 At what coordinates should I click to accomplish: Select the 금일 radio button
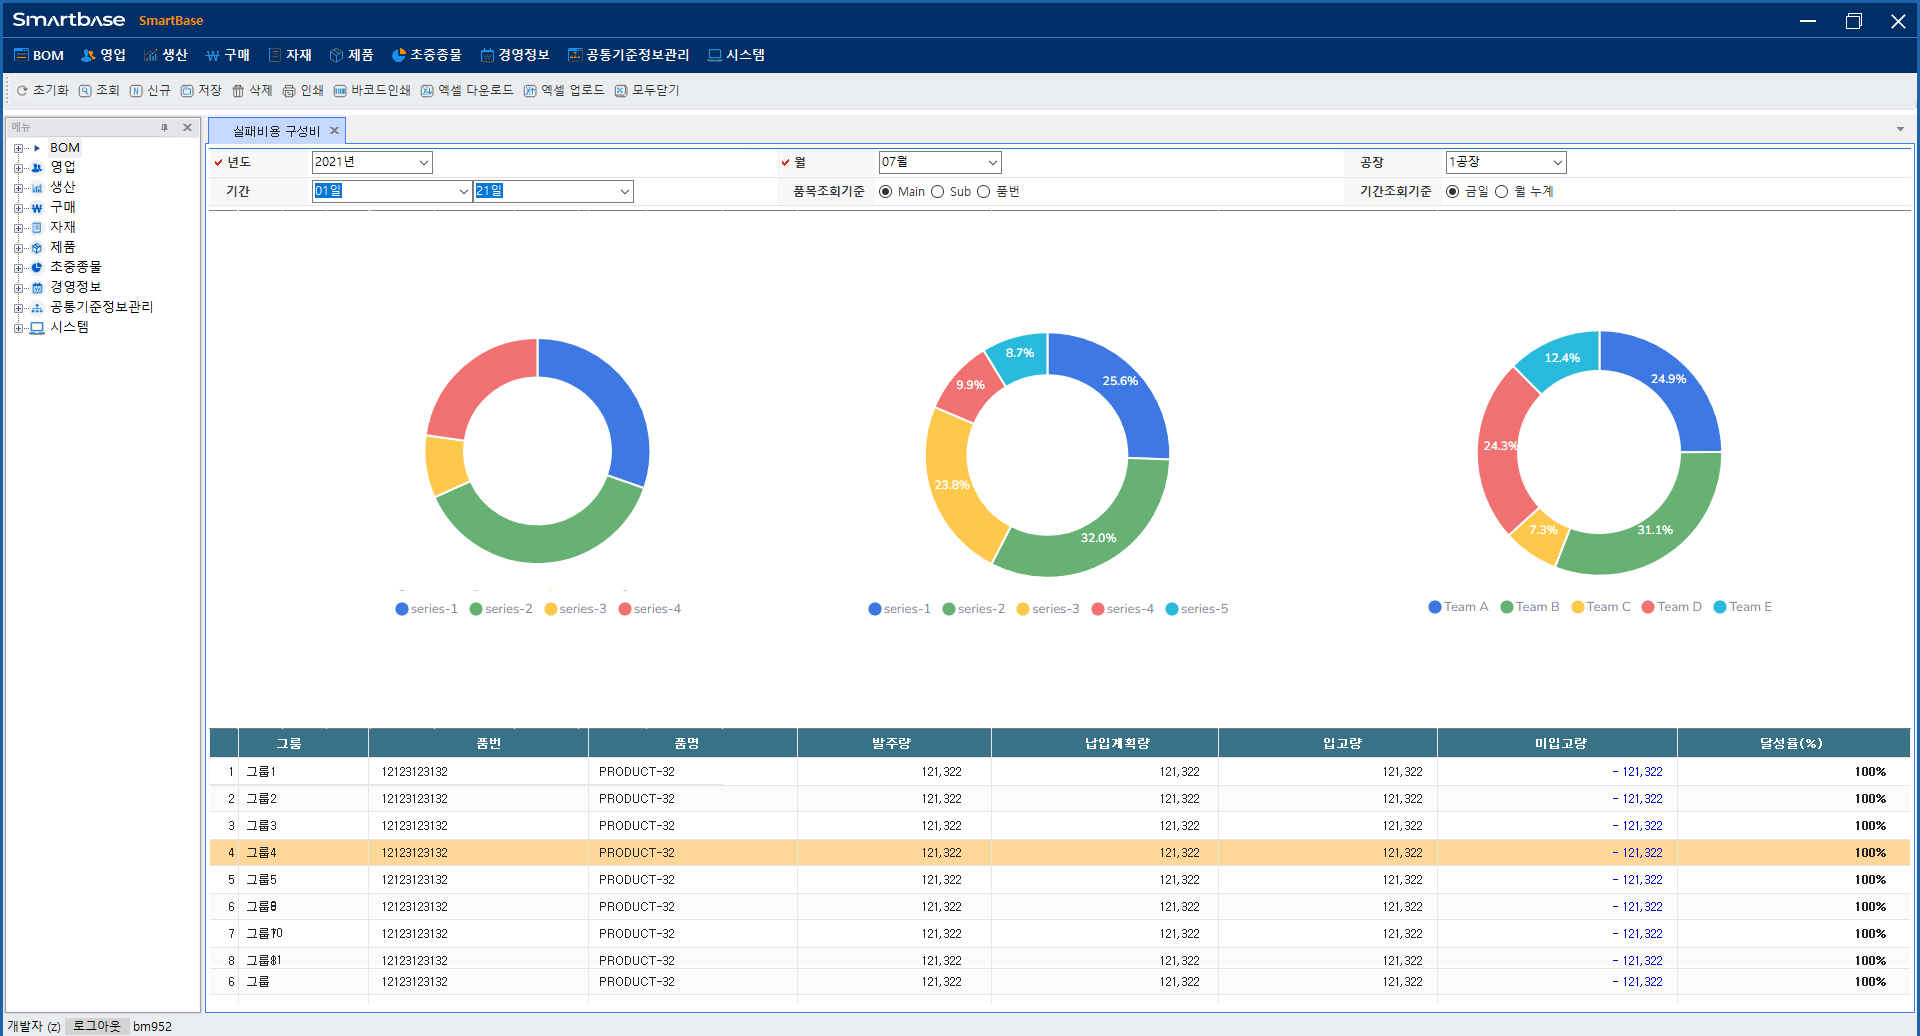(1452, 192)
